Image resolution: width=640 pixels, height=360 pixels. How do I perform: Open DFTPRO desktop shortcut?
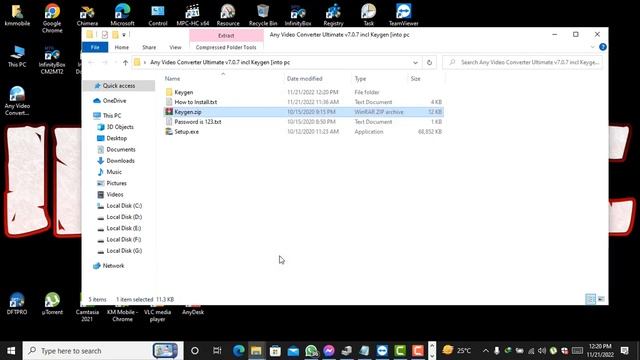tap(17, 304)
